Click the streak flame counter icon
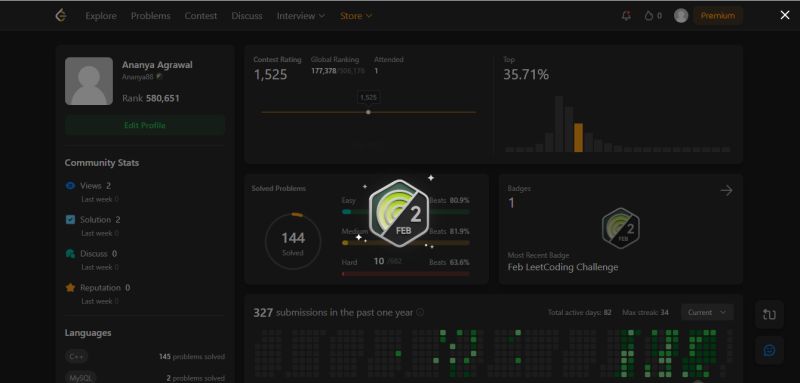The height and width of the screenshot is (383, 800). pos(648,16)
